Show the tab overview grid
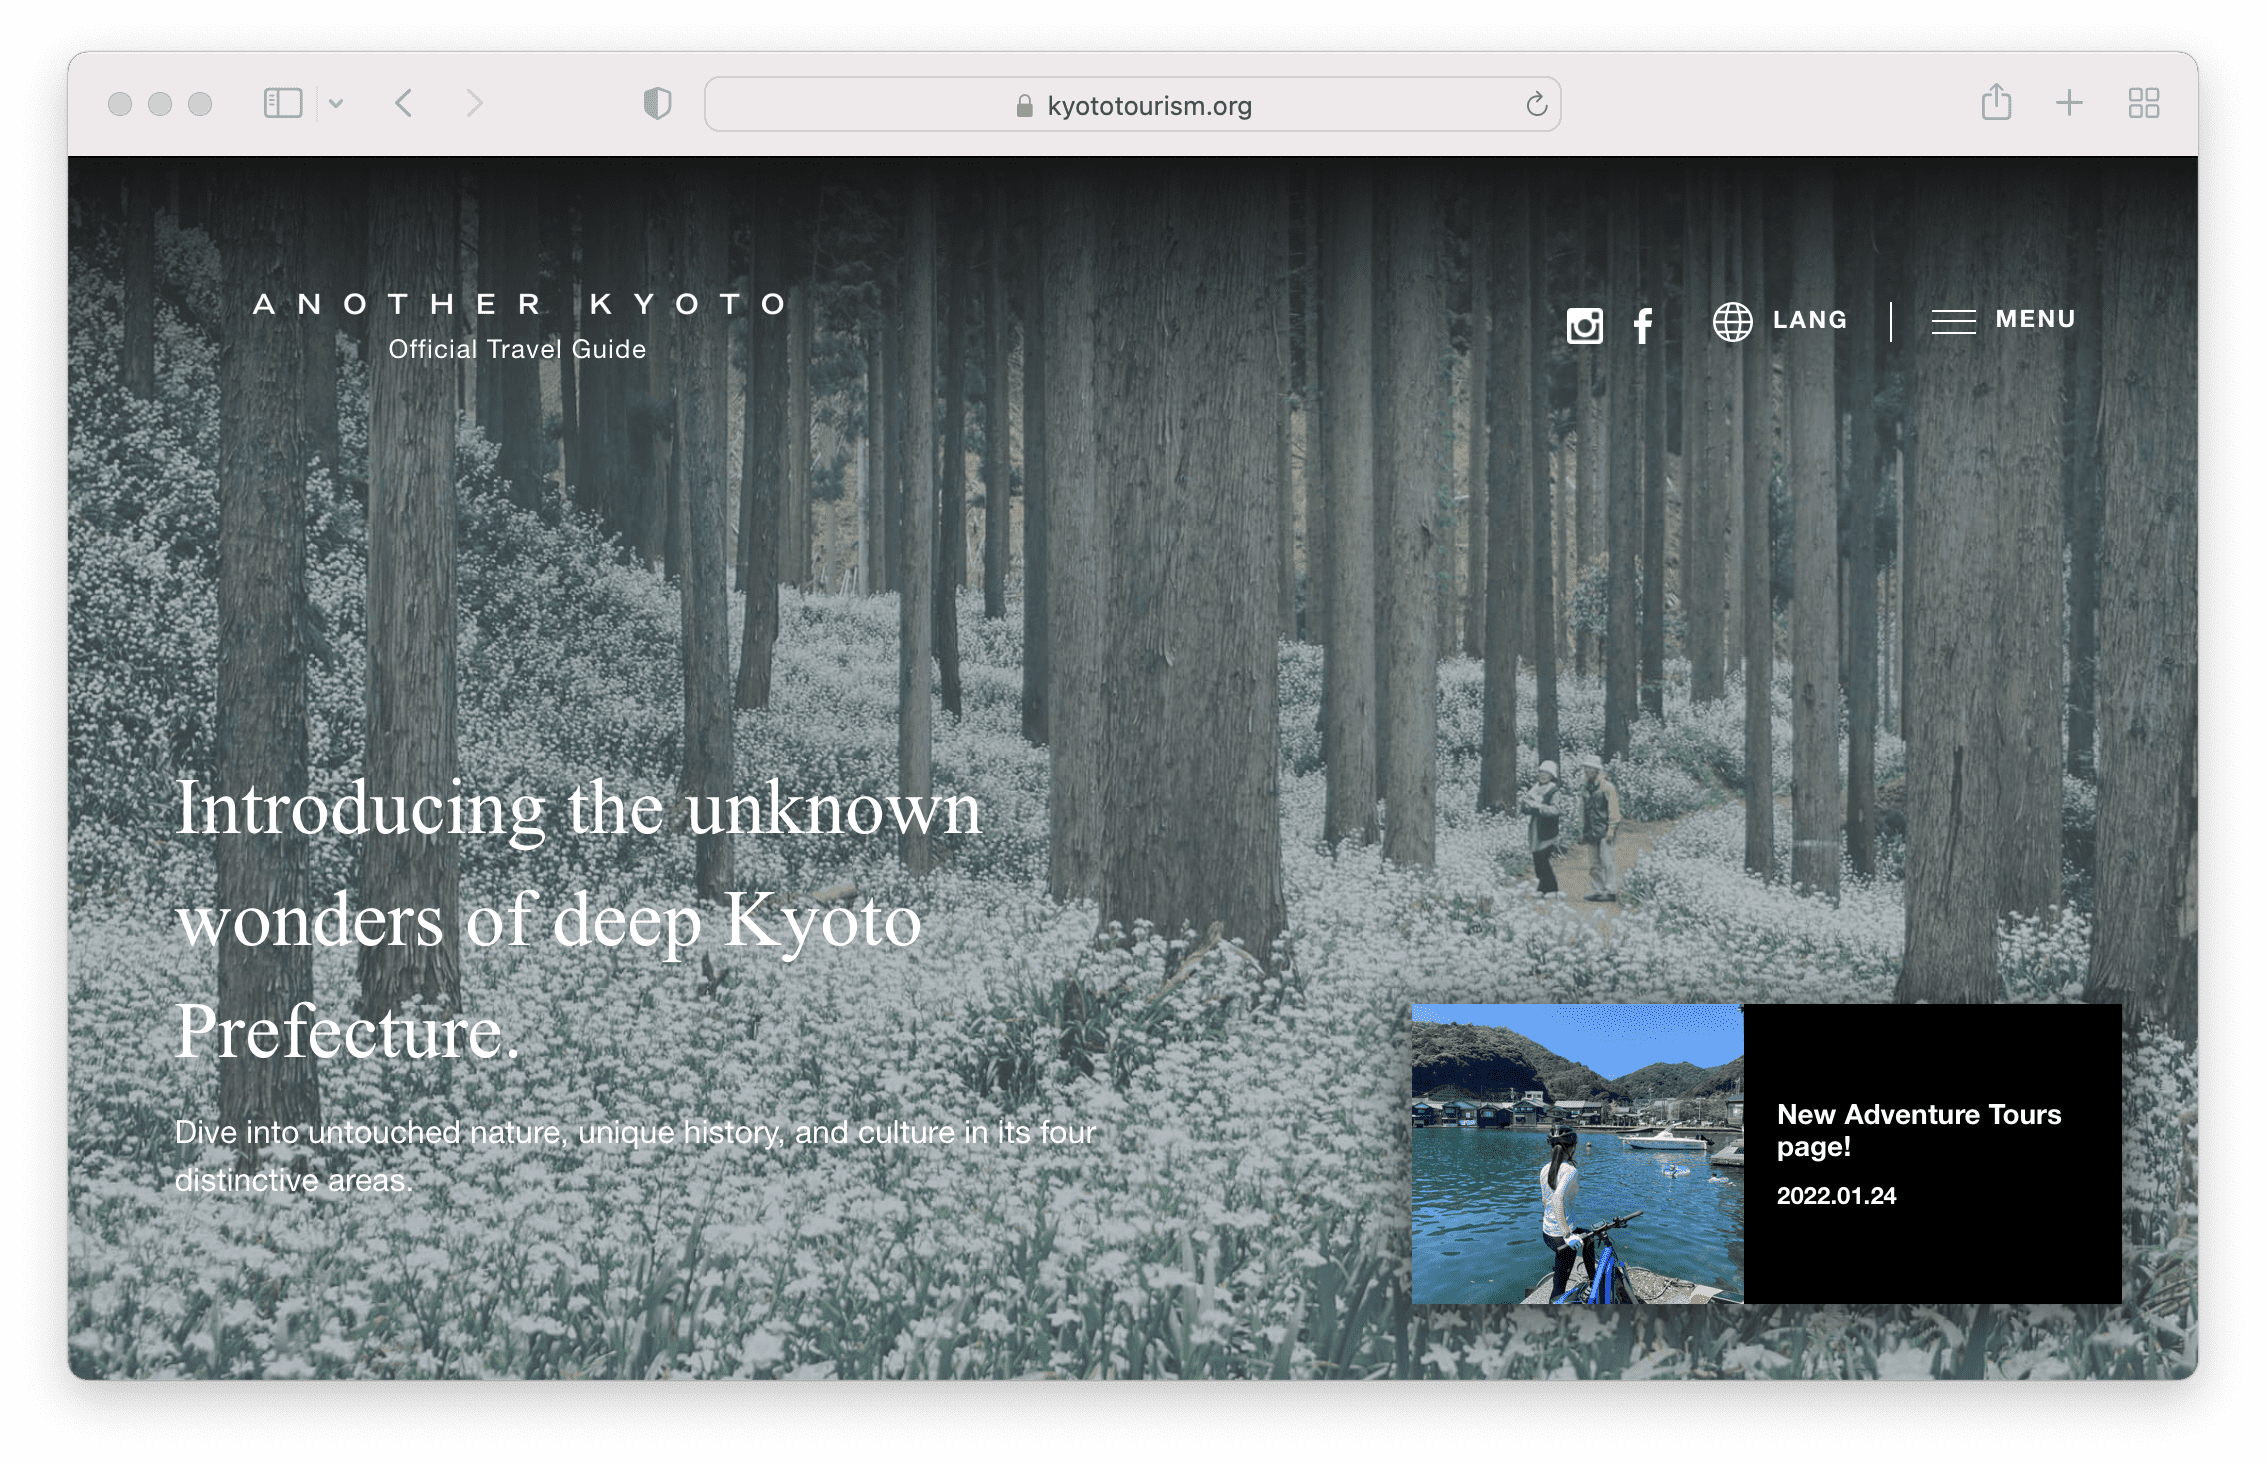This screenshot has width=2266, height=1464. [x=2144, y=103]
